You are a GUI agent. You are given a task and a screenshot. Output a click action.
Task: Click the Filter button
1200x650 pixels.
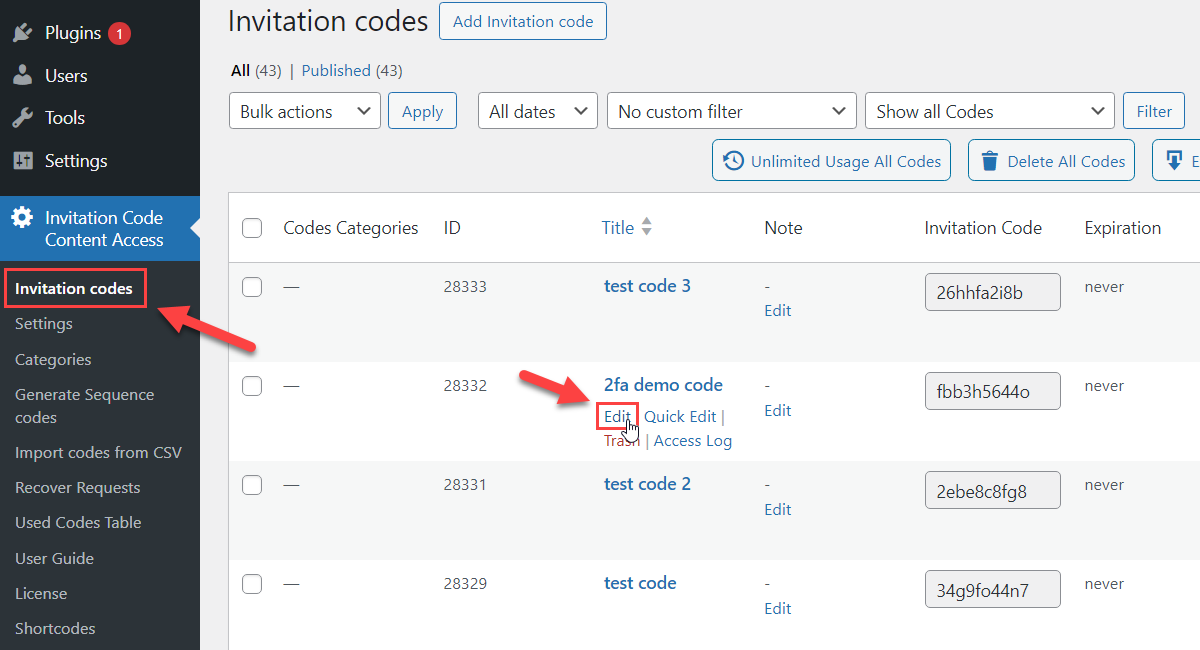tap(1154, 111)
